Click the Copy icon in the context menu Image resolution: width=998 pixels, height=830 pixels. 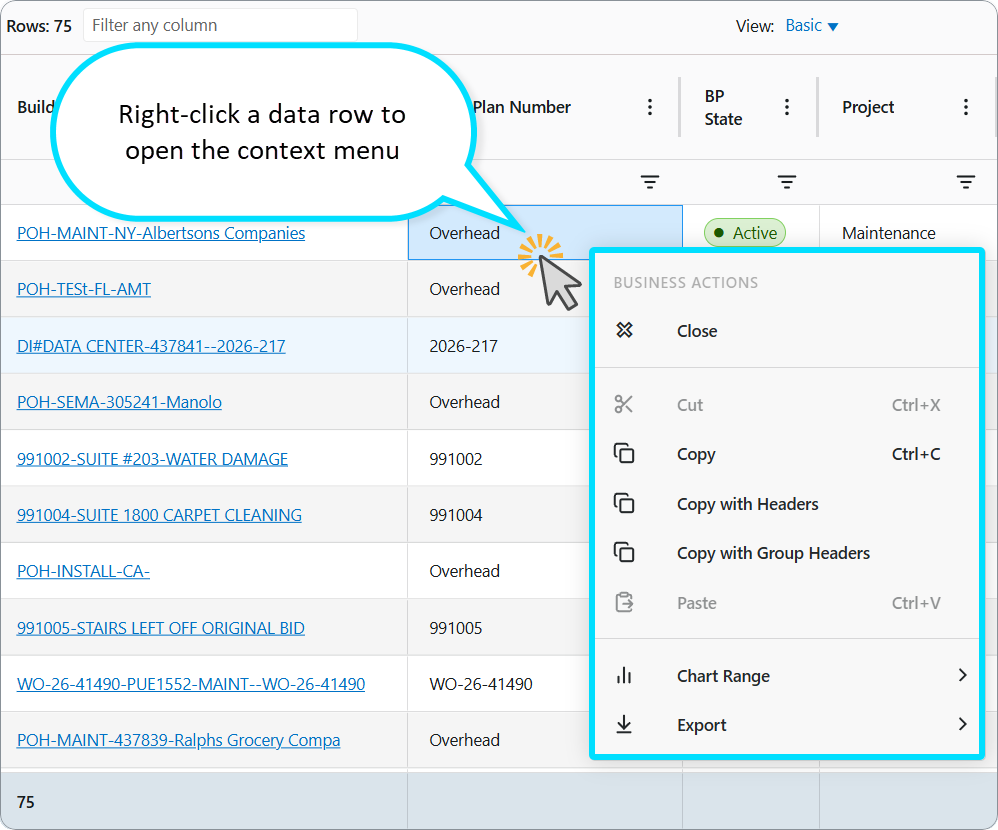click(624, 453)
